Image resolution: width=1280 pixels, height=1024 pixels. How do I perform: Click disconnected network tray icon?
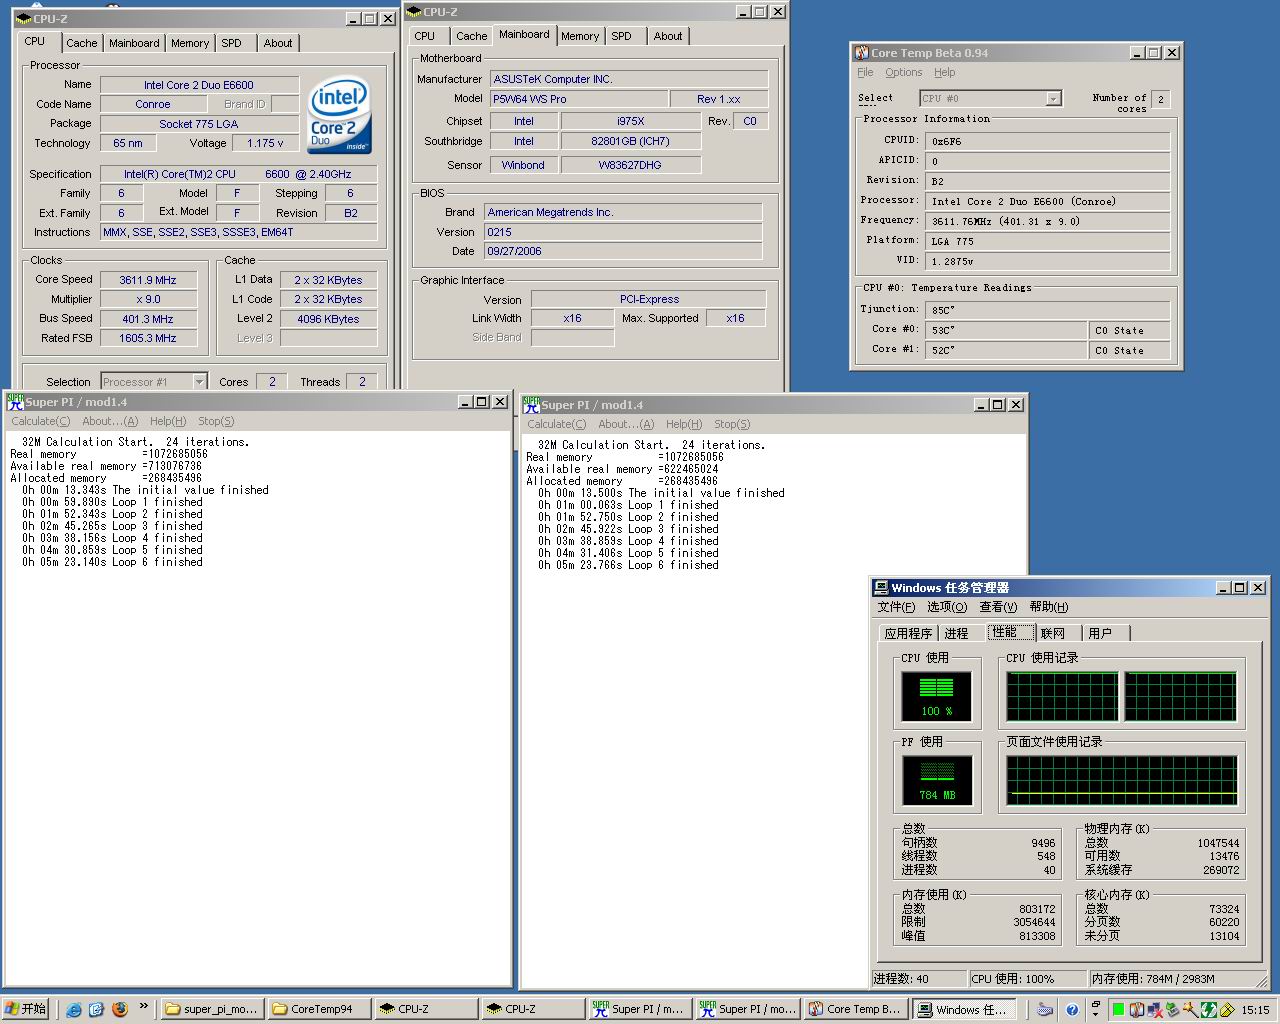(1155, 1010)
